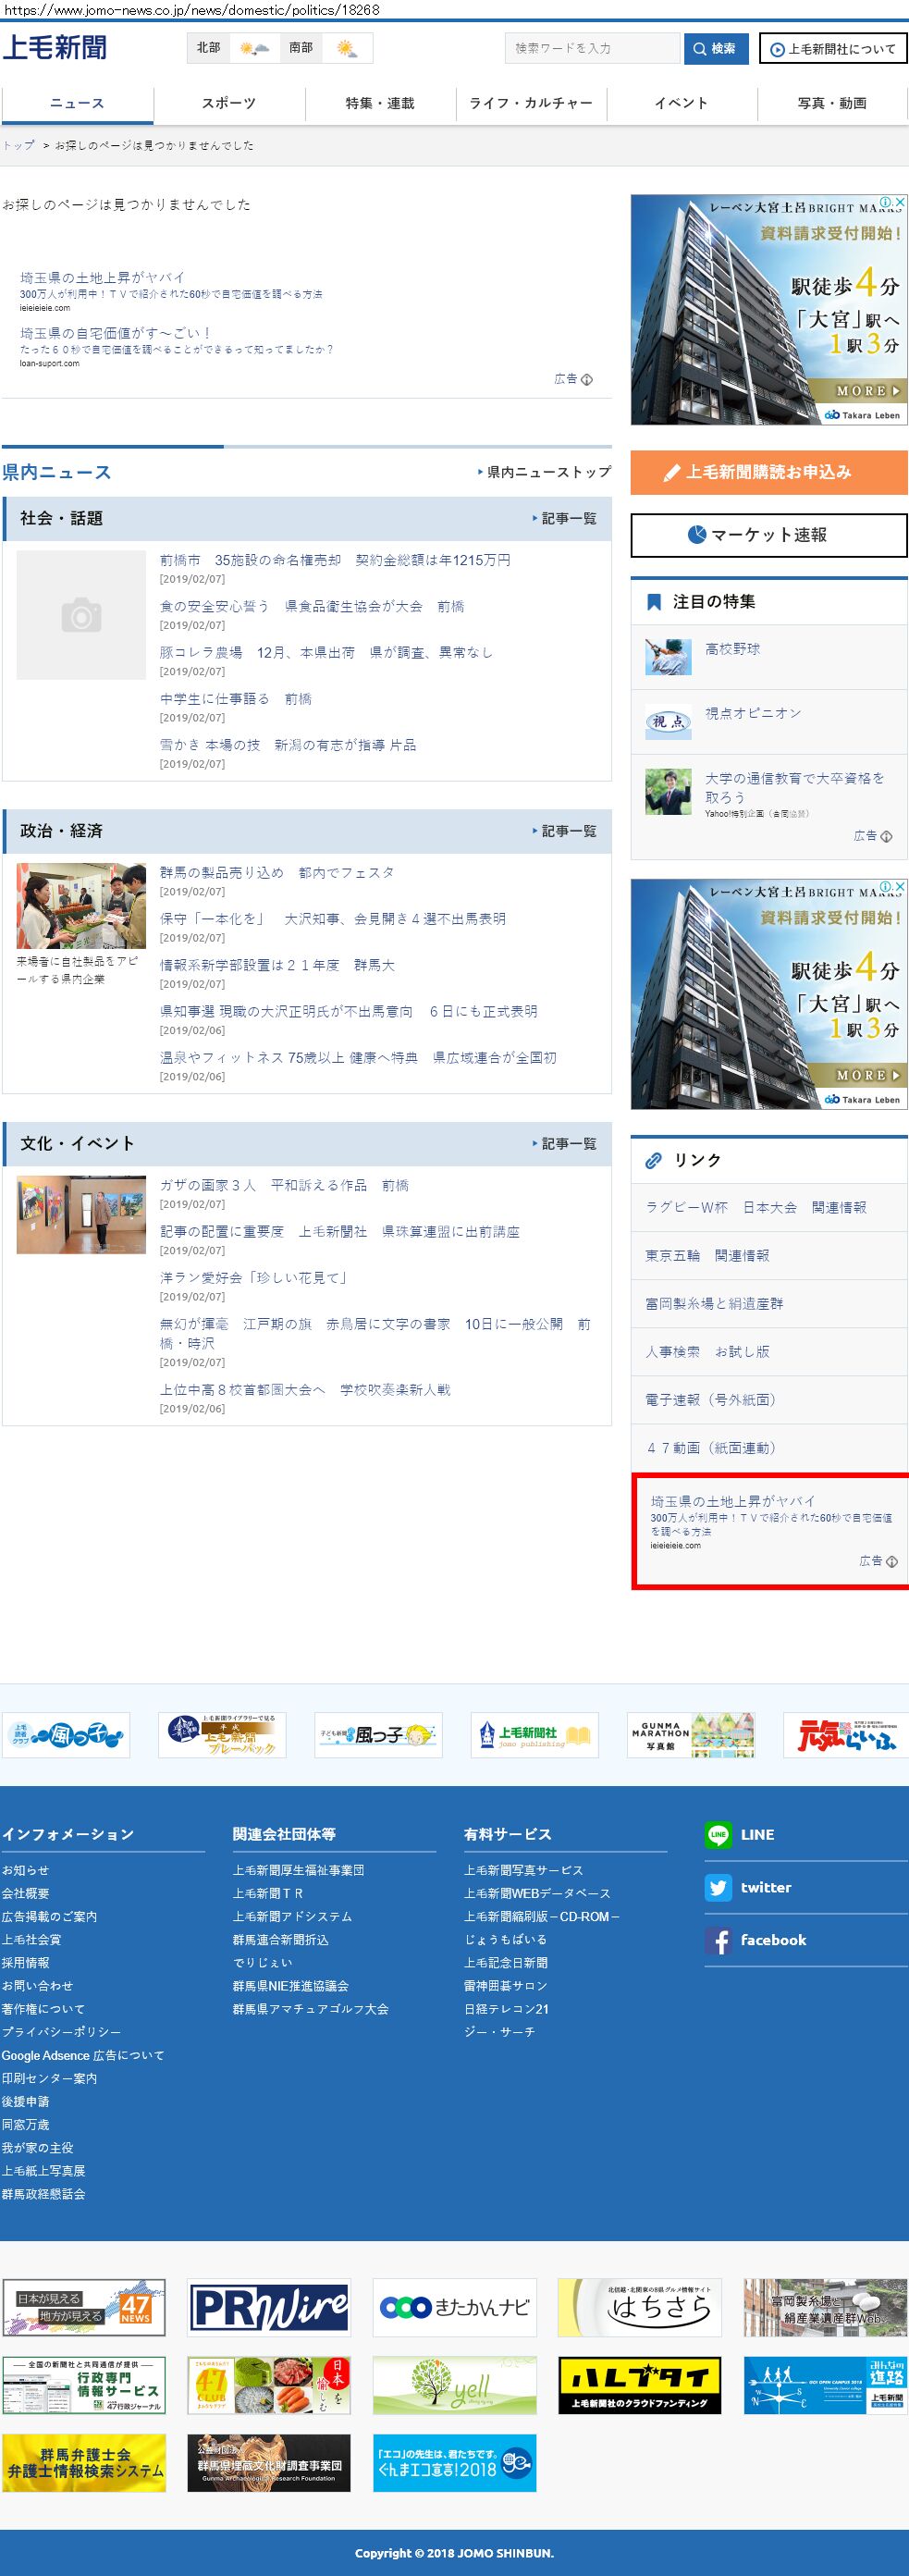This screenshot has width=909, height=2576.
Task: Select the スポーツ navigation tab
Action: 229,103
